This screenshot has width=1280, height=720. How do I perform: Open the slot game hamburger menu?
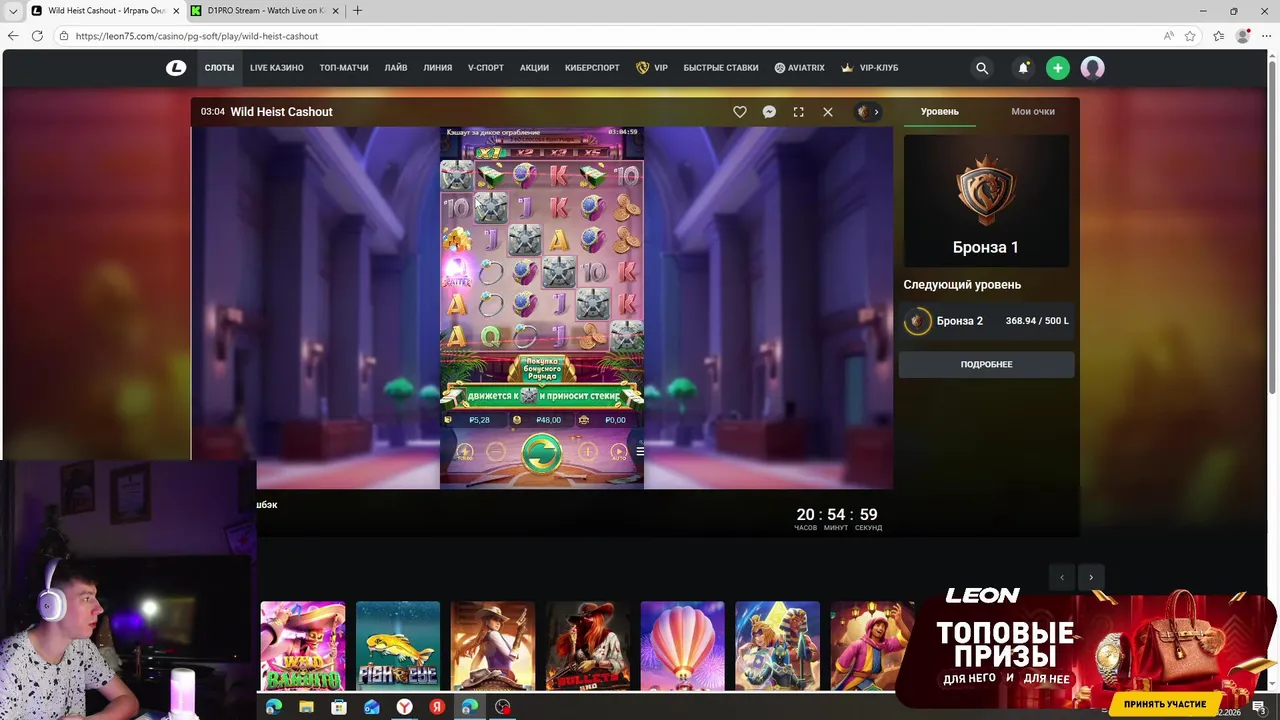pyautogui.click(x=640, y=452)
